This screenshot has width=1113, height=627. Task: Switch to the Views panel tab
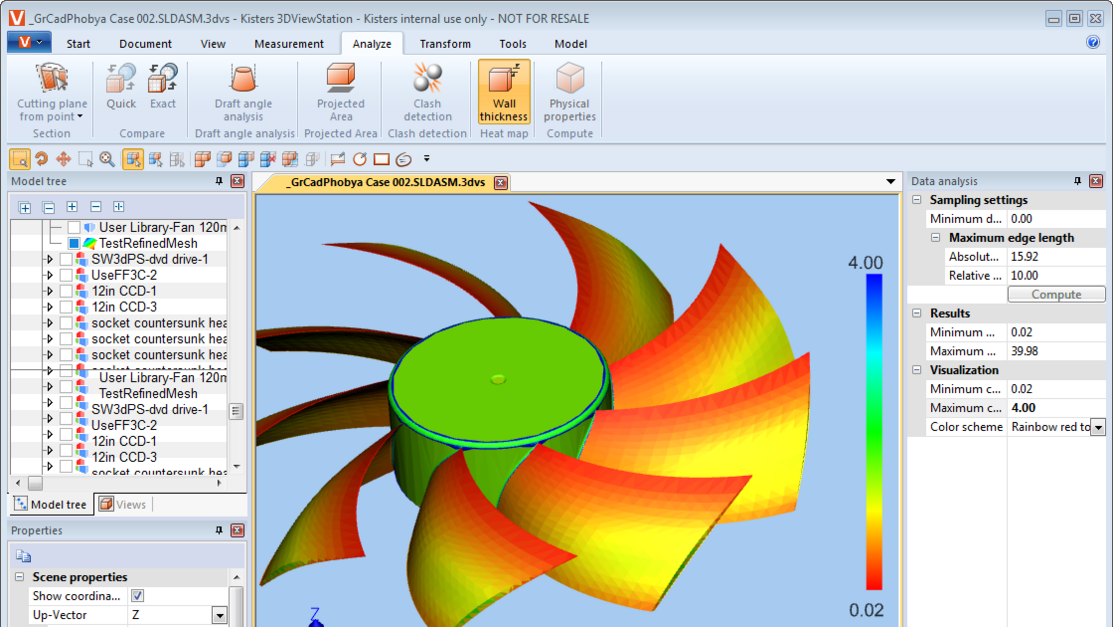click(x=124, y=505)
